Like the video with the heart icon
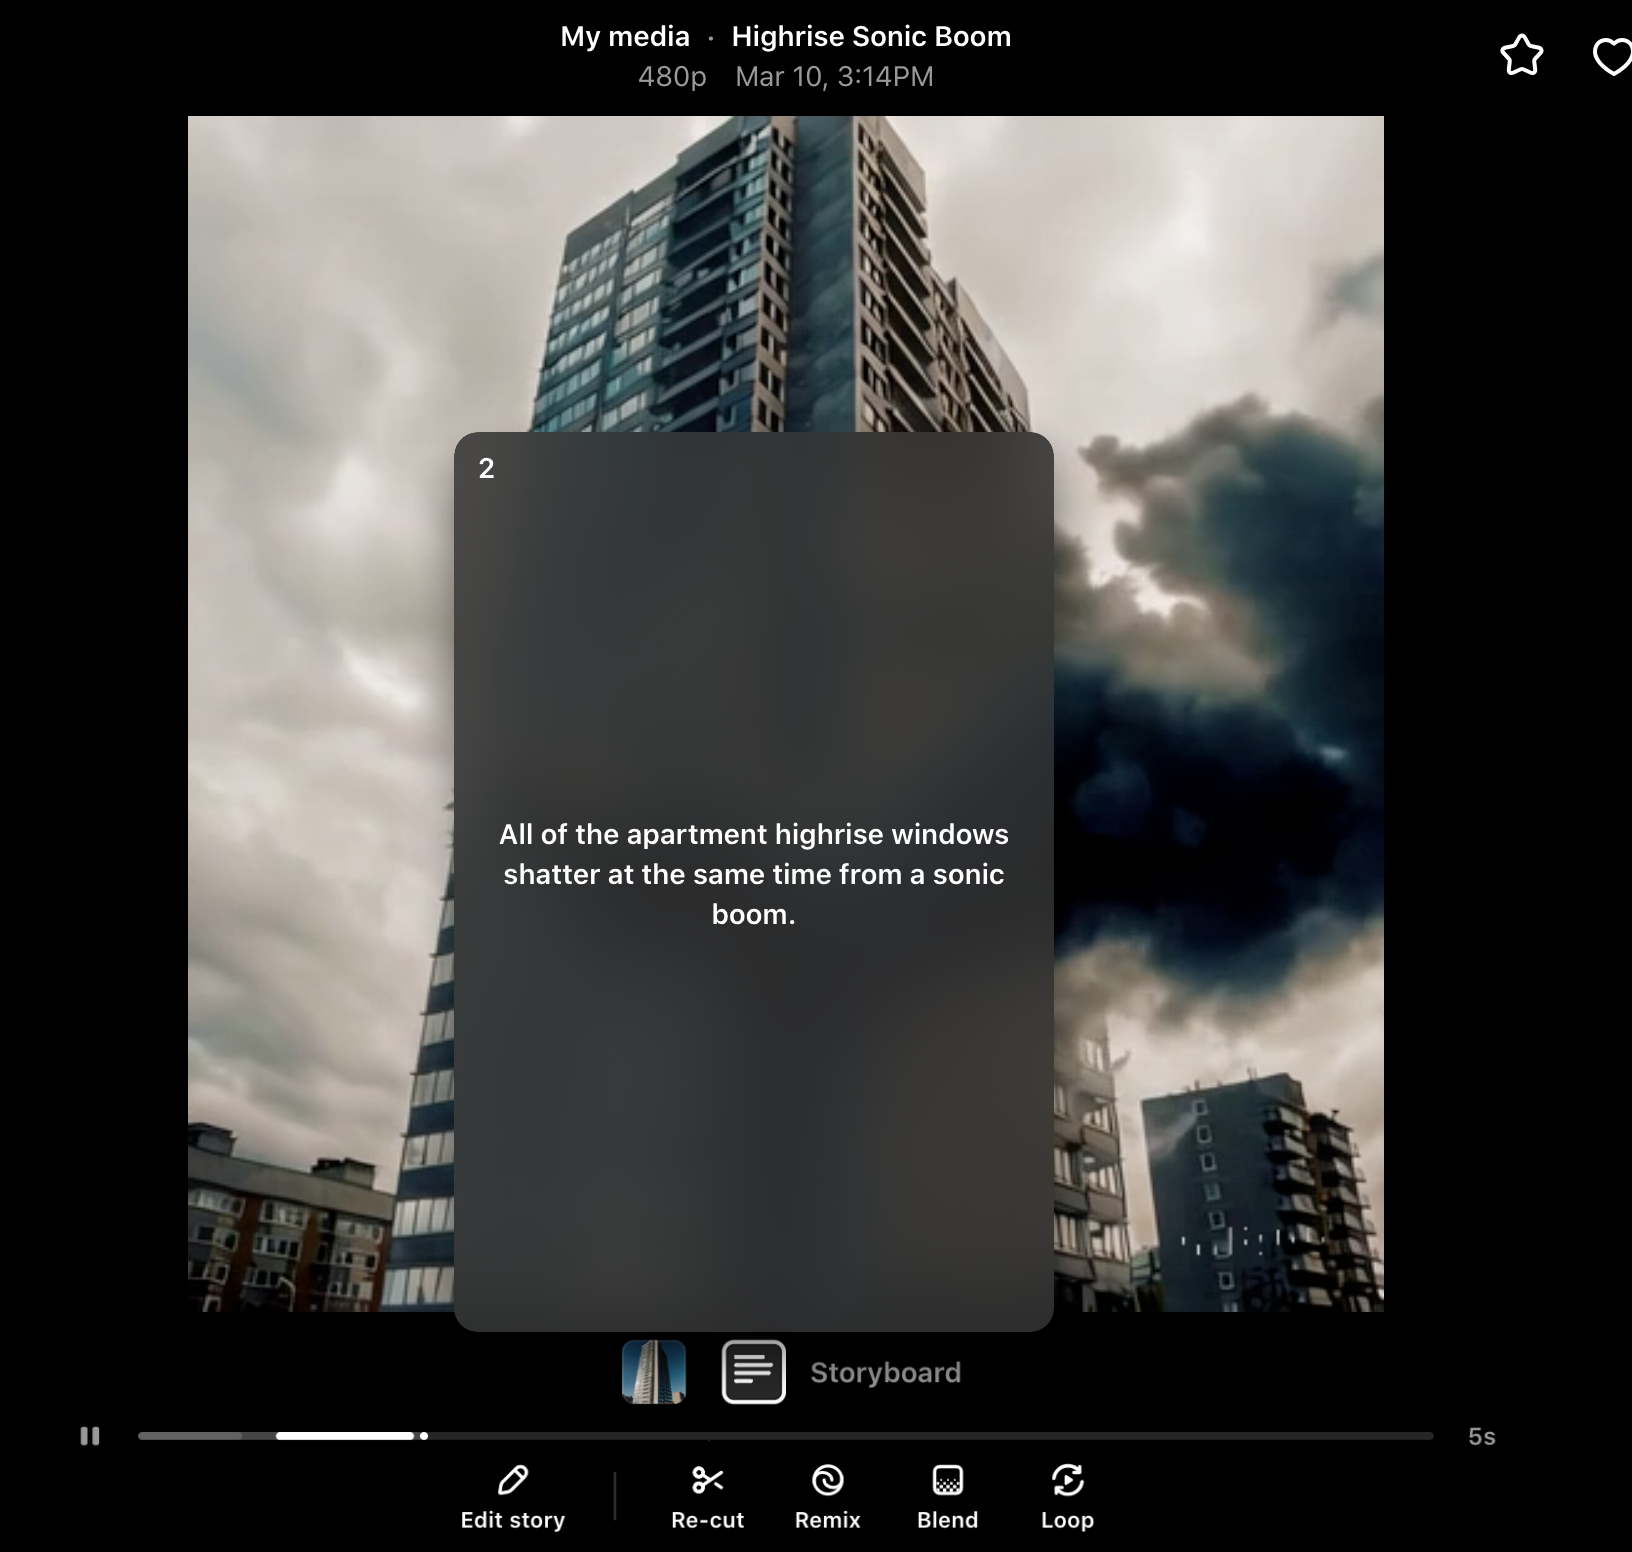This screenshot has width=1632, height=1552. [x=1612, y=55]
